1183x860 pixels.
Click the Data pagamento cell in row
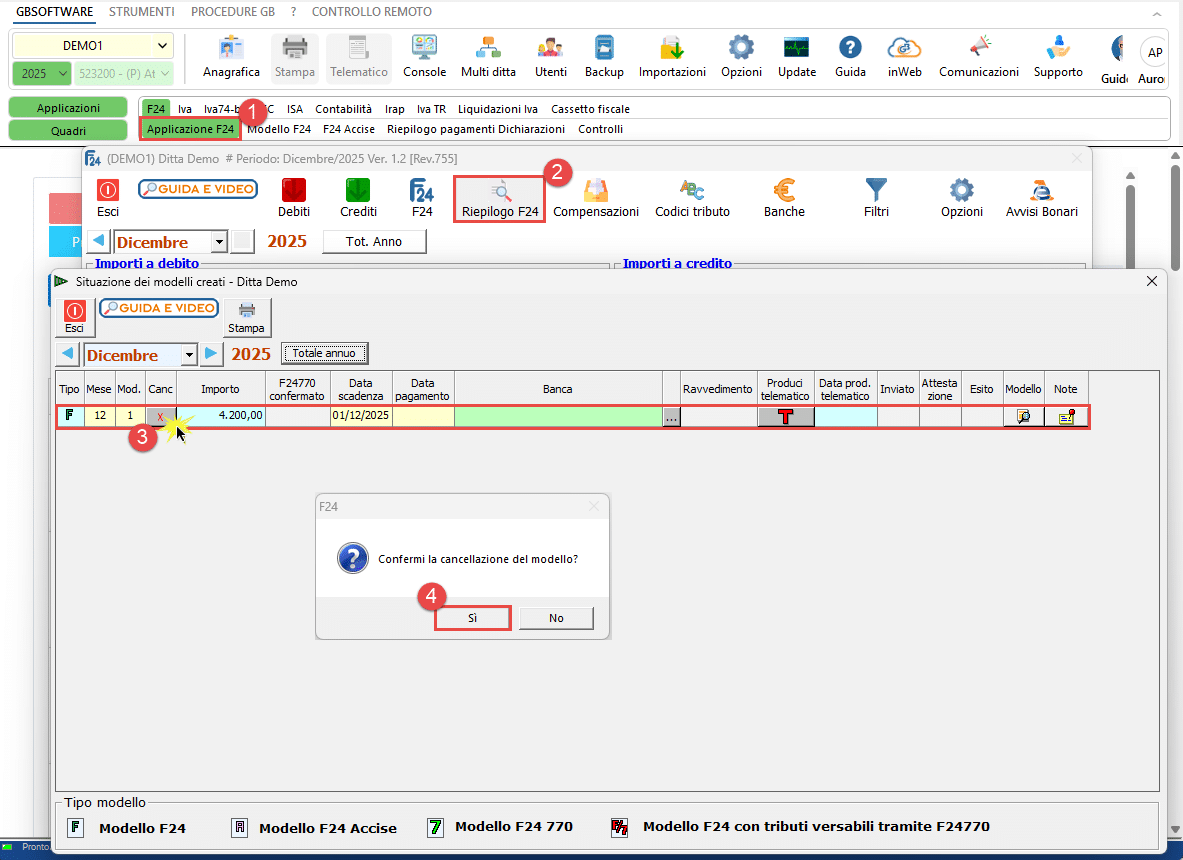(423, 417)
